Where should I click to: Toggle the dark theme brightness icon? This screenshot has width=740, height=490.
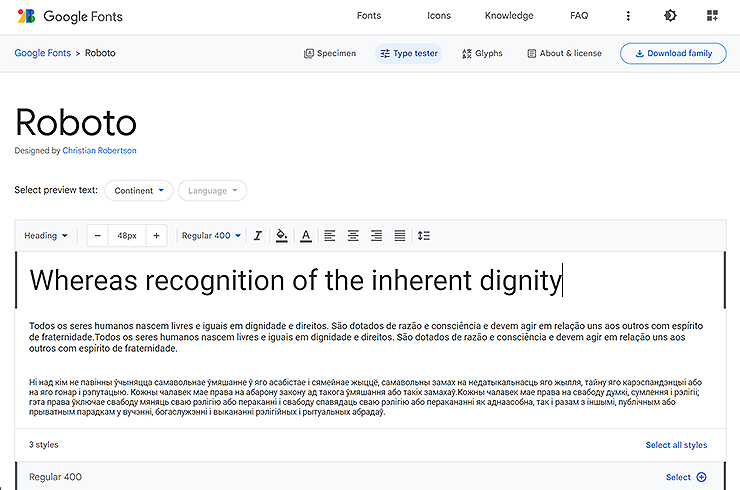[670, 16]
